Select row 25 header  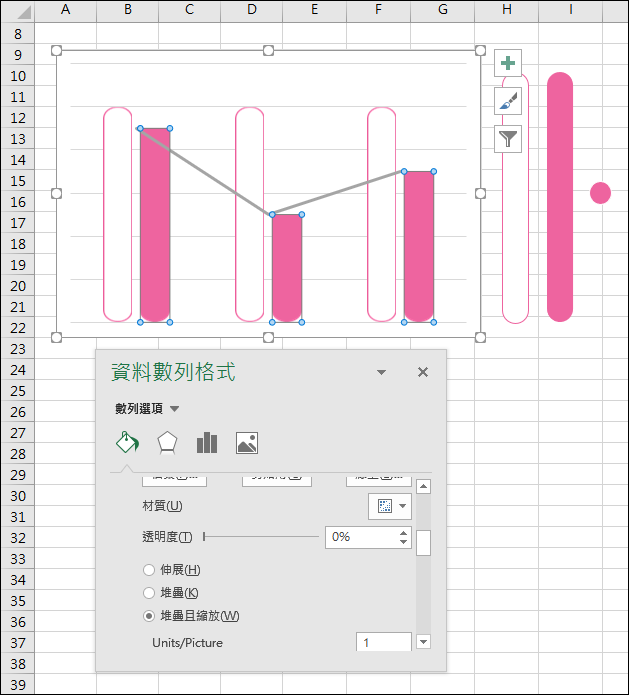point(18,391)
